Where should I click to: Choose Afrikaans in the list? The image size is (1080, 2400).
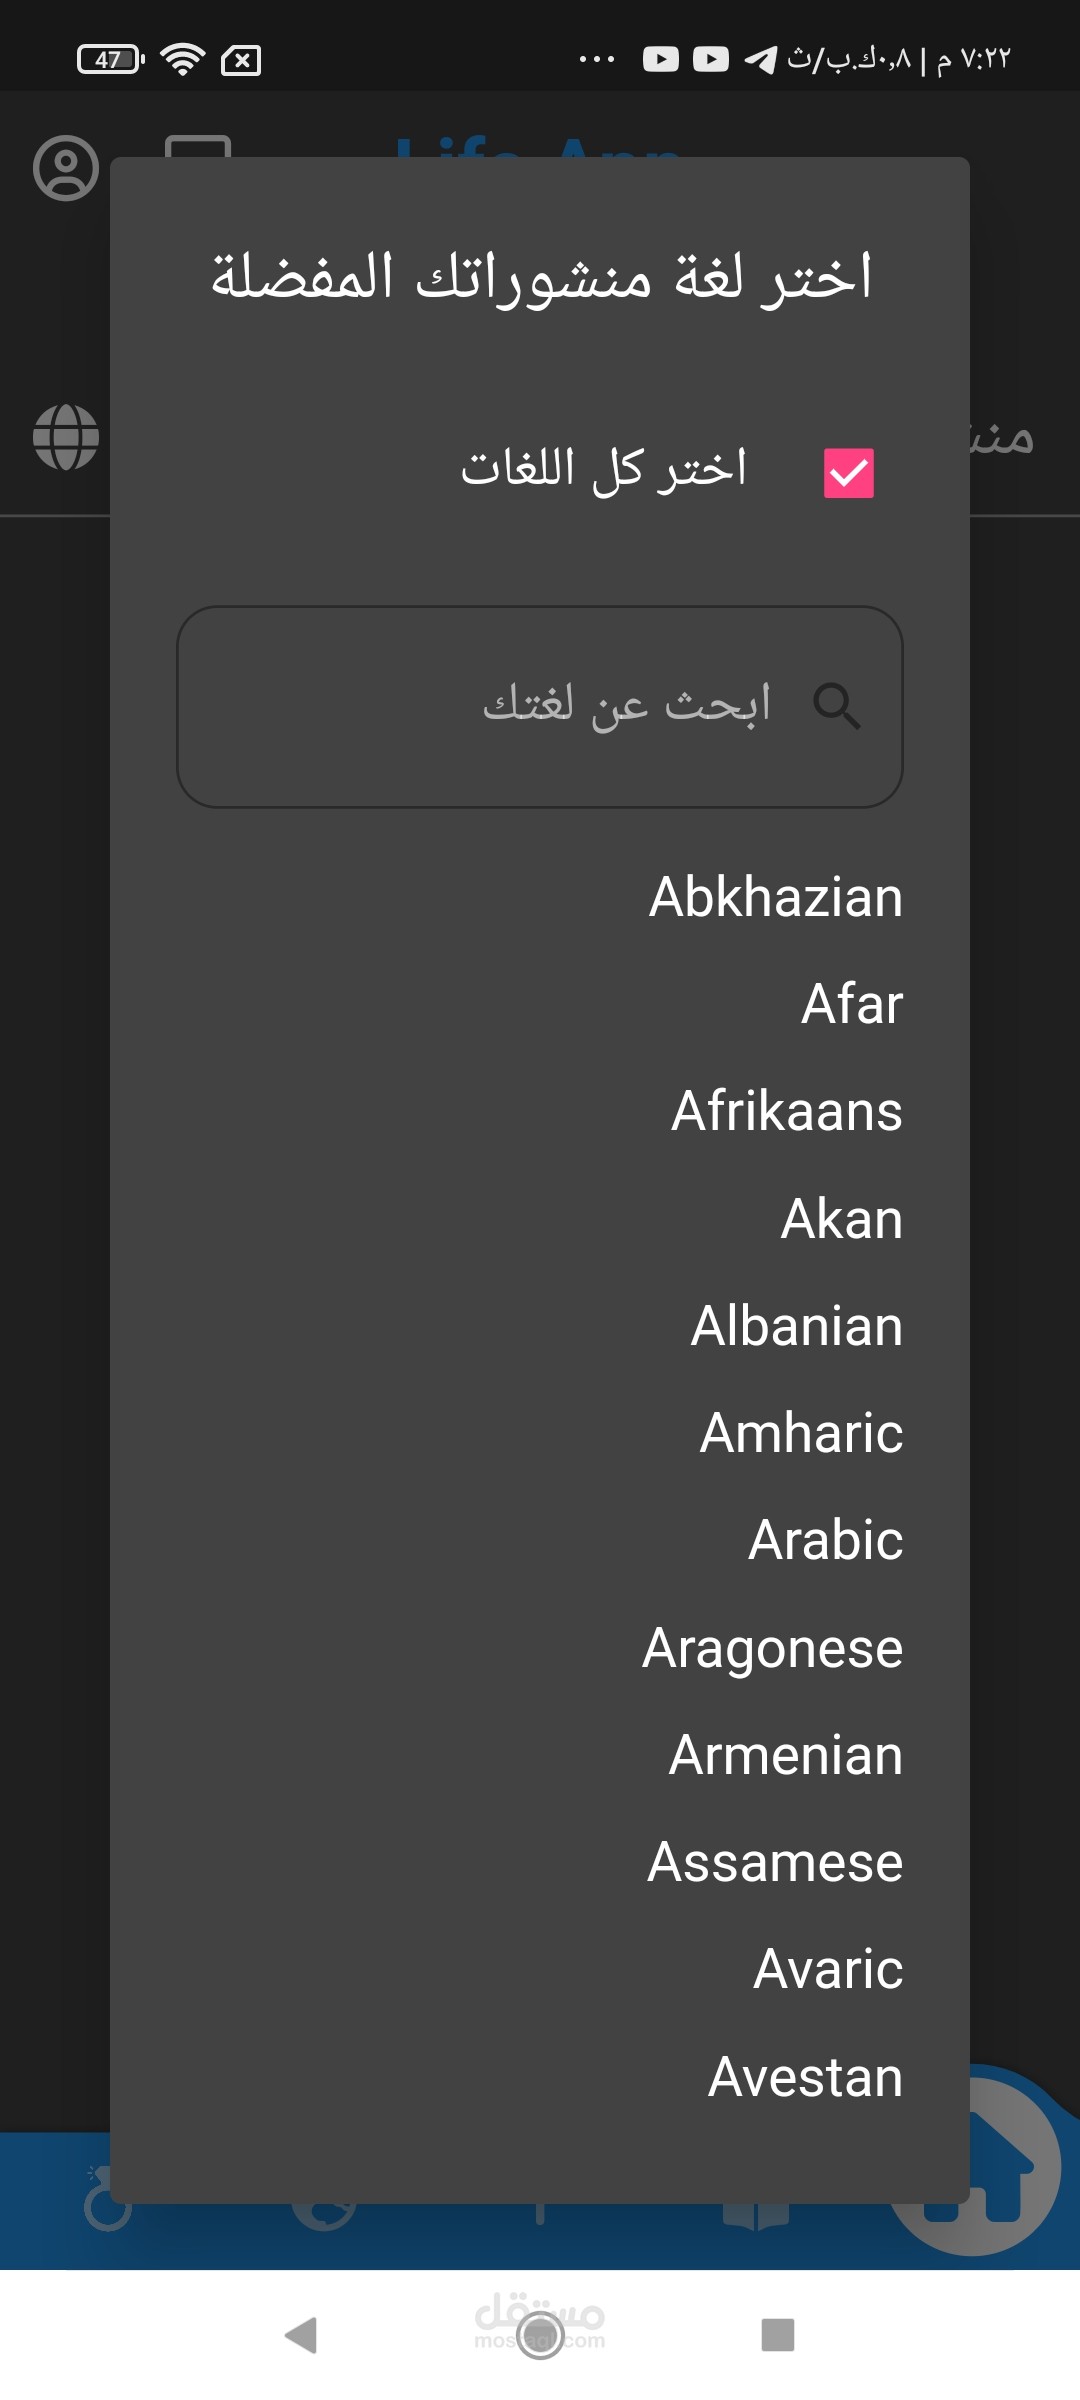tap(787, 1111)
